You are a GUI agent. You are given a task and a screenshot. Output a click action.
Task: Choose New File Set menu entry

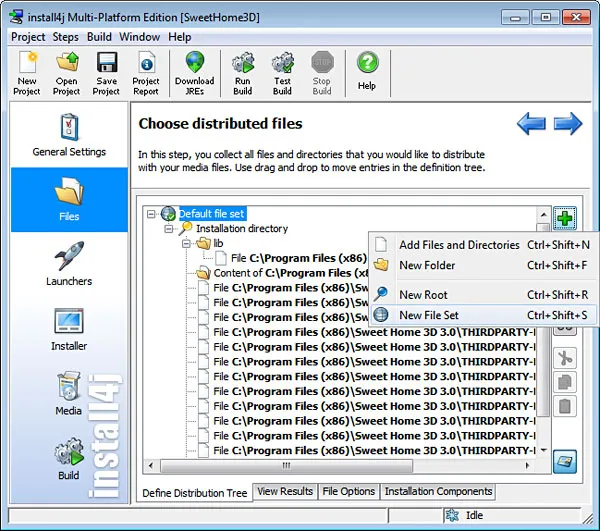(483, 315)
